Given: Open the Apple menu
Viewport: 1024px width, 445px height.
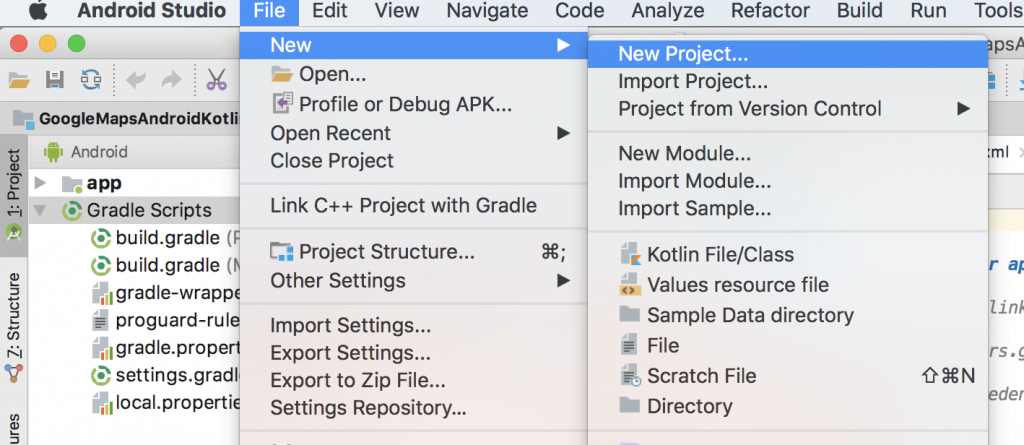Looking at the screenshot, I should pos(39,10).
